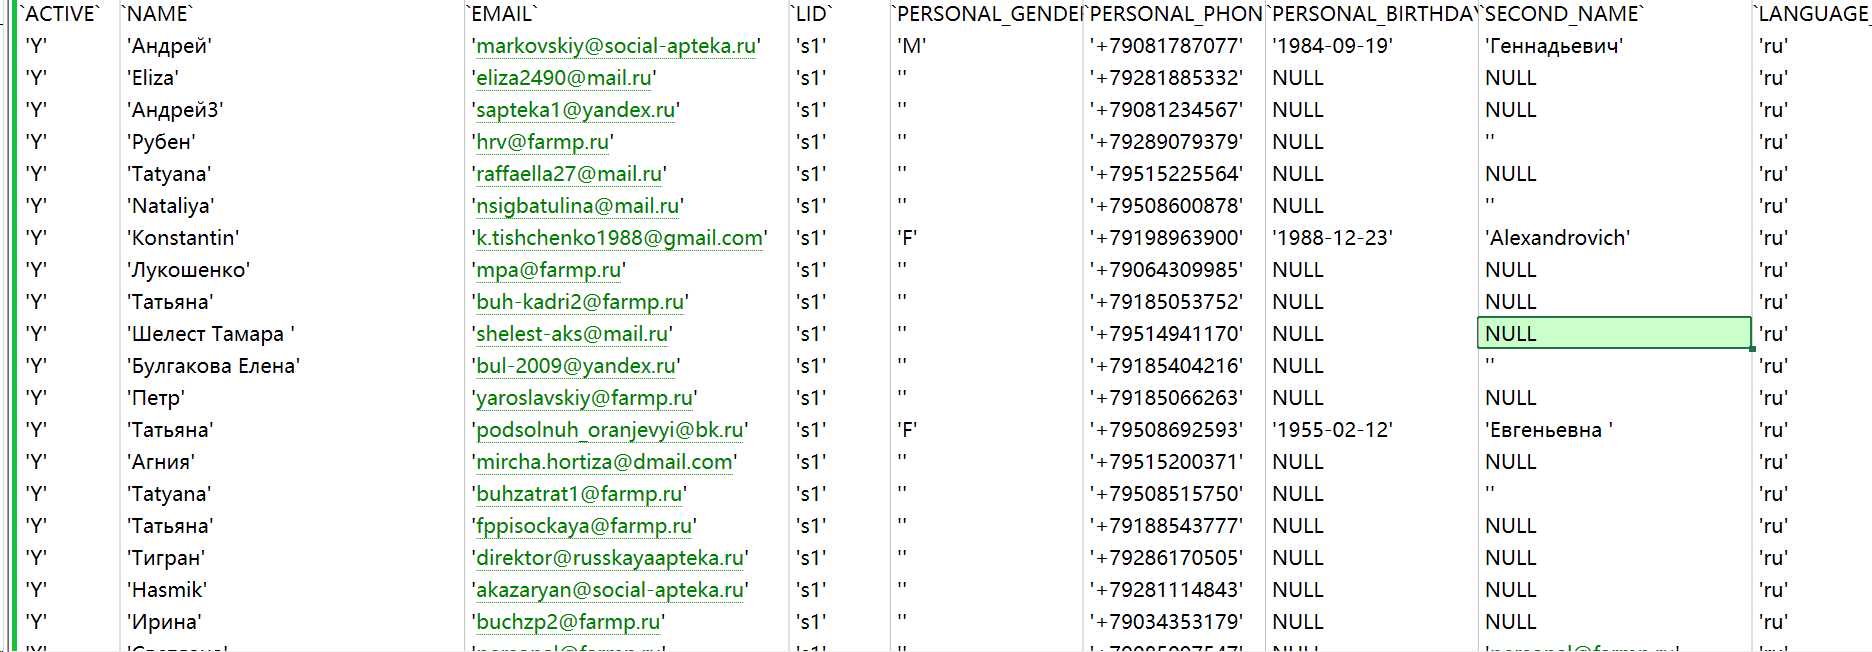Select the highlighted NULL cell in SECOND_NAME
This screenshot has height=652, width=1872.
[1614, 333]
